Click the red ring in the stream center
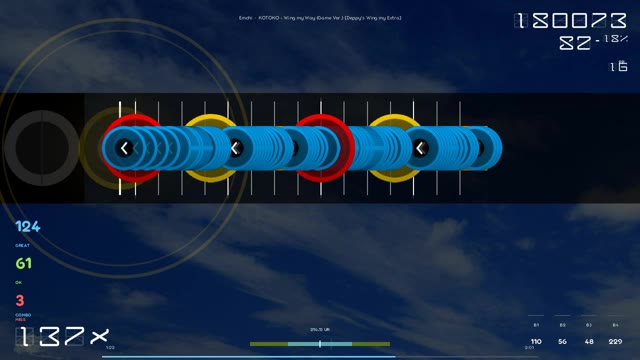This screenshot has height=360, width=640. [x=322, y=148]
